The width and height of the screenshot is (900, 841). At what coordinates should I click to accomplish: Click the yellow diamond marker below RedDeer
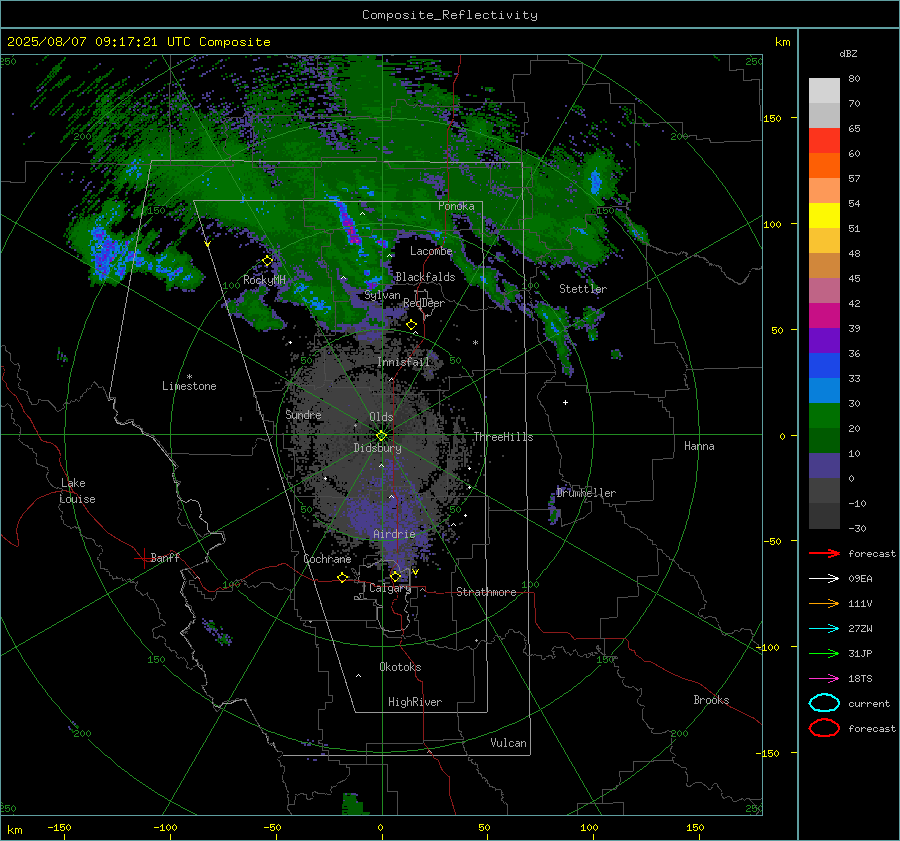point(411,325)
